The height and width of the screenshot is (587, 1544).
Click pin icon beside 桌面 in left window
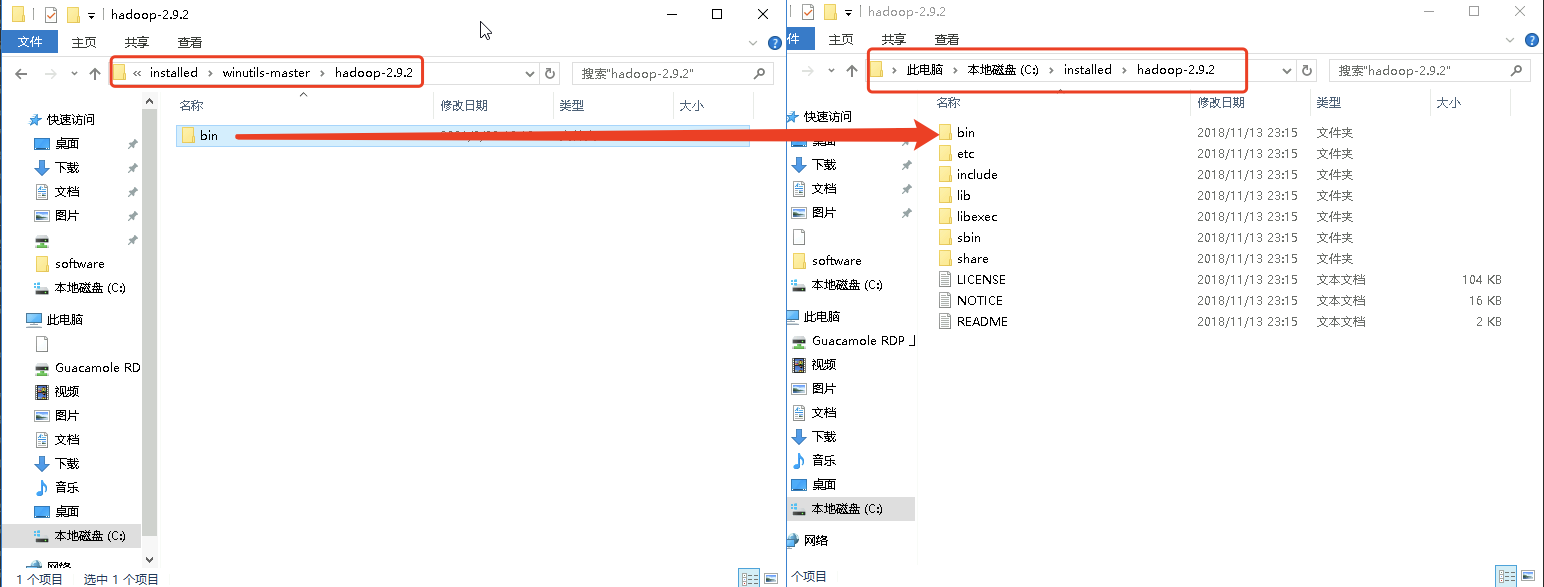132,144
